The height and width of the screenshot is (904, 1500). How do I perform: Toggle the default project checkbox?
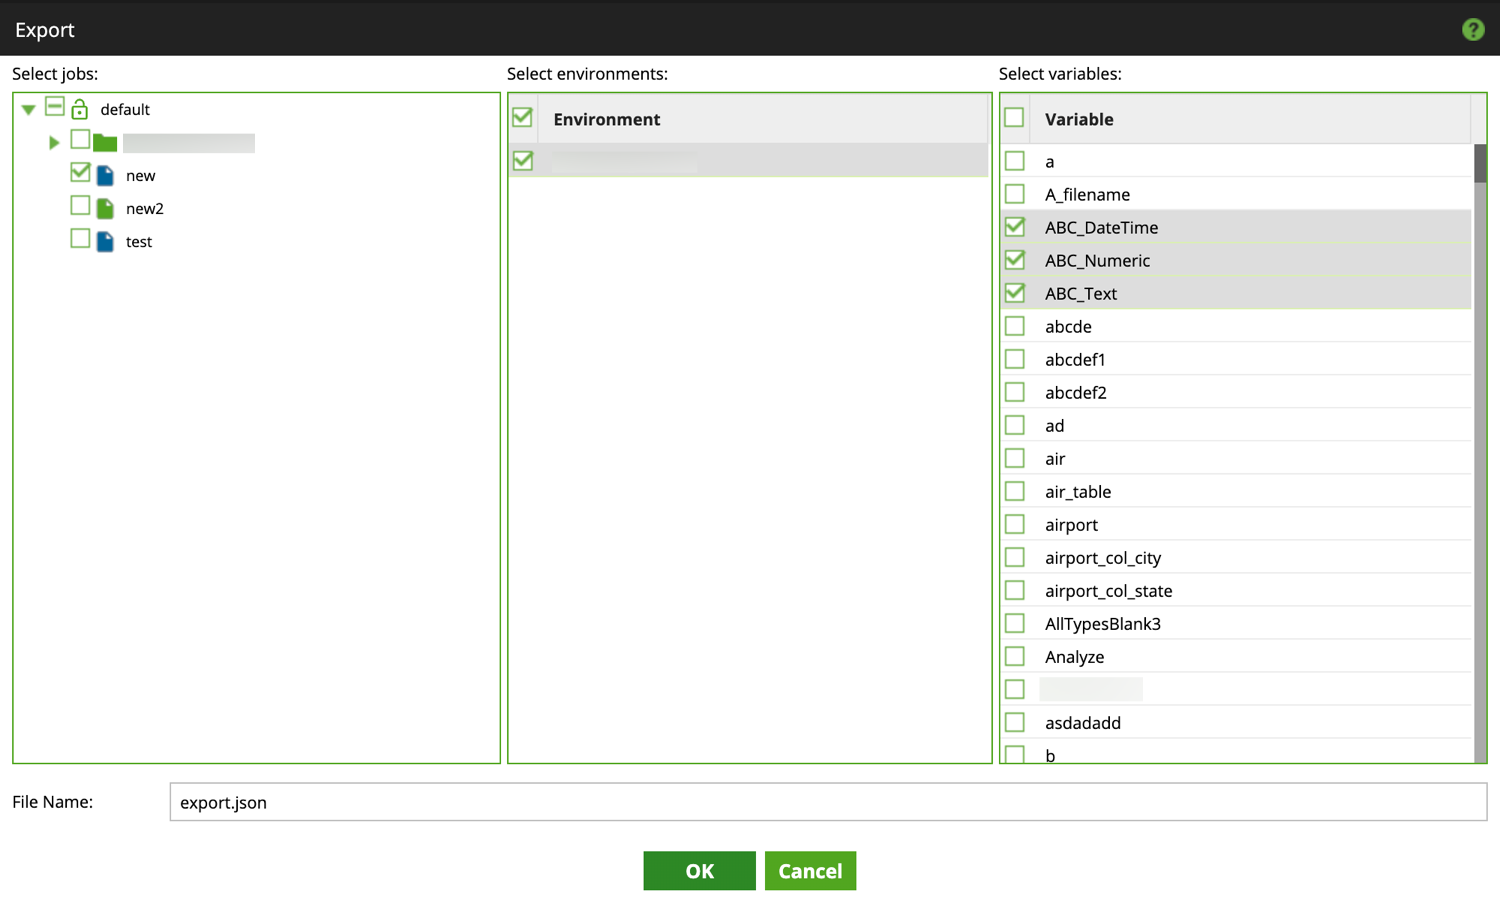pyautogui.click(x=55, y=106)
